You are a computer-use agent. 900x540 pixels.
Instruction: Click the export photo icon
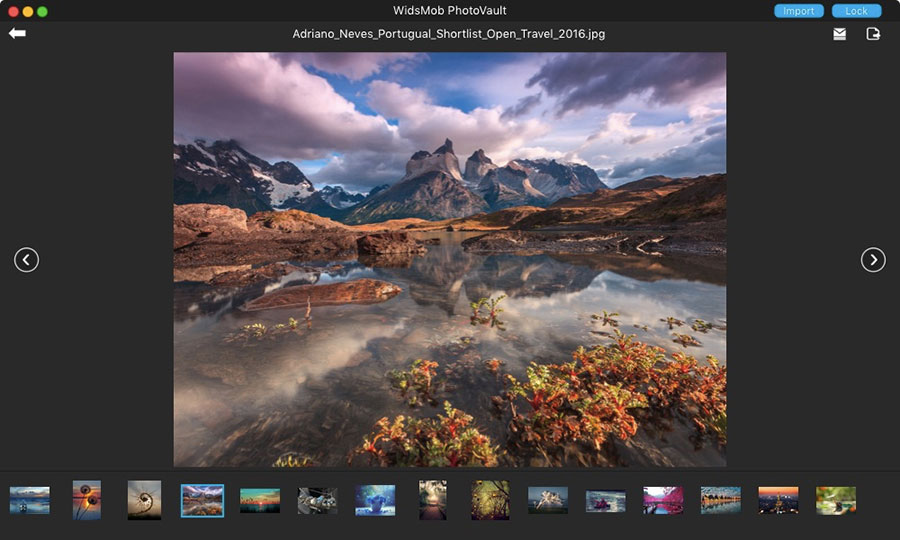click(x=873, y=34)
